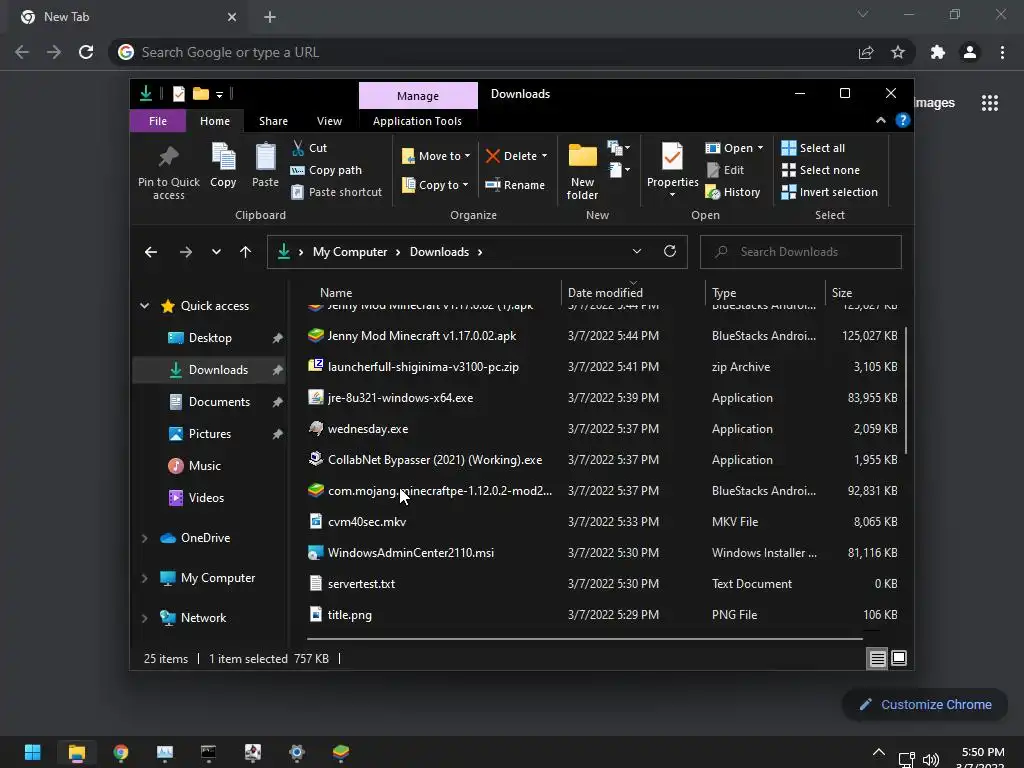Switch to large icons view layout
Viewport: 1024px width, 768px height.
coord(899,658)
